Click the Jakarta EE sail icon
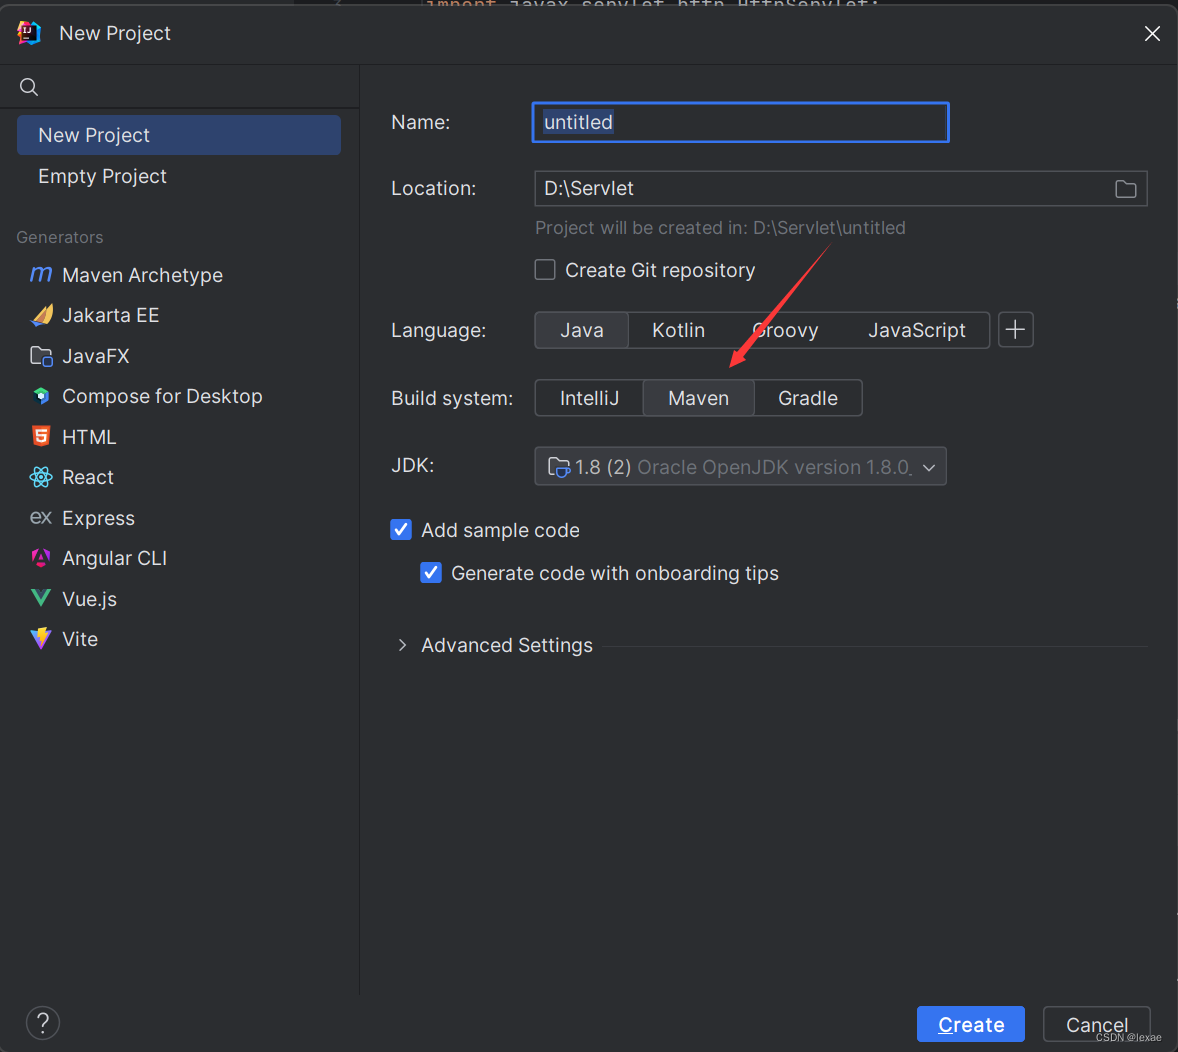Image resolution: width=1178 pixels, height=1052 pixels. point(41,315)
